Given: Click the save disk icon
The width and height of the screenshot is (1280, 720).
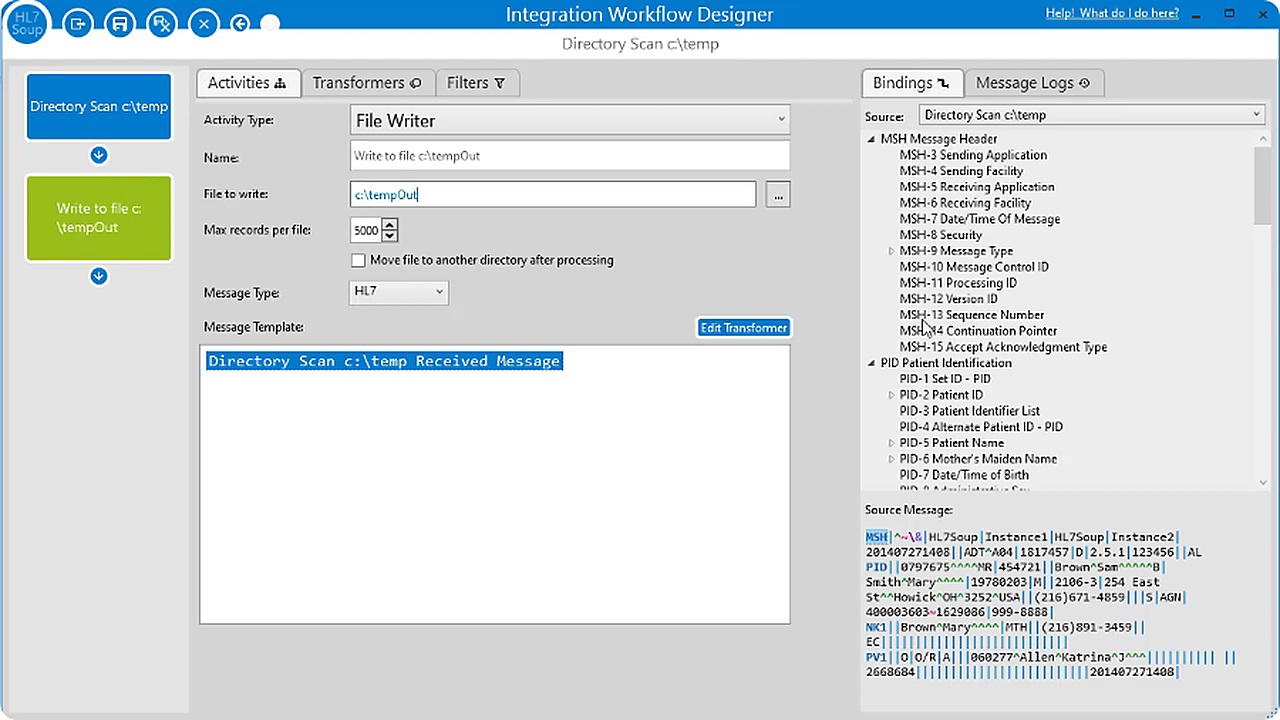Looking at the screenshot, I should point(120,23).
